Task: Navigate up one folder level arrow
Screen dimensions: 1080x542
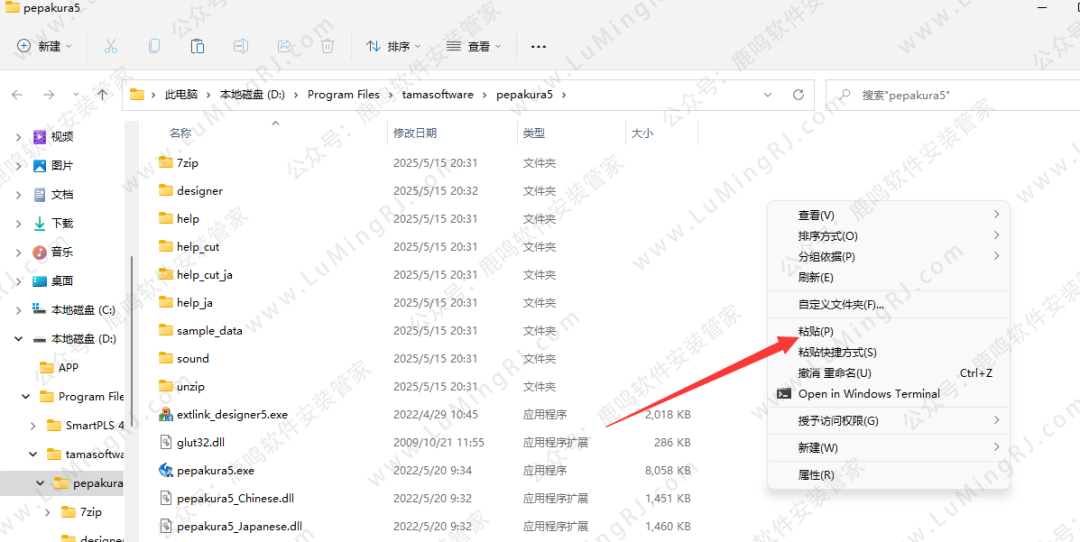Action: pyautogui.click(x=102, y=95)
